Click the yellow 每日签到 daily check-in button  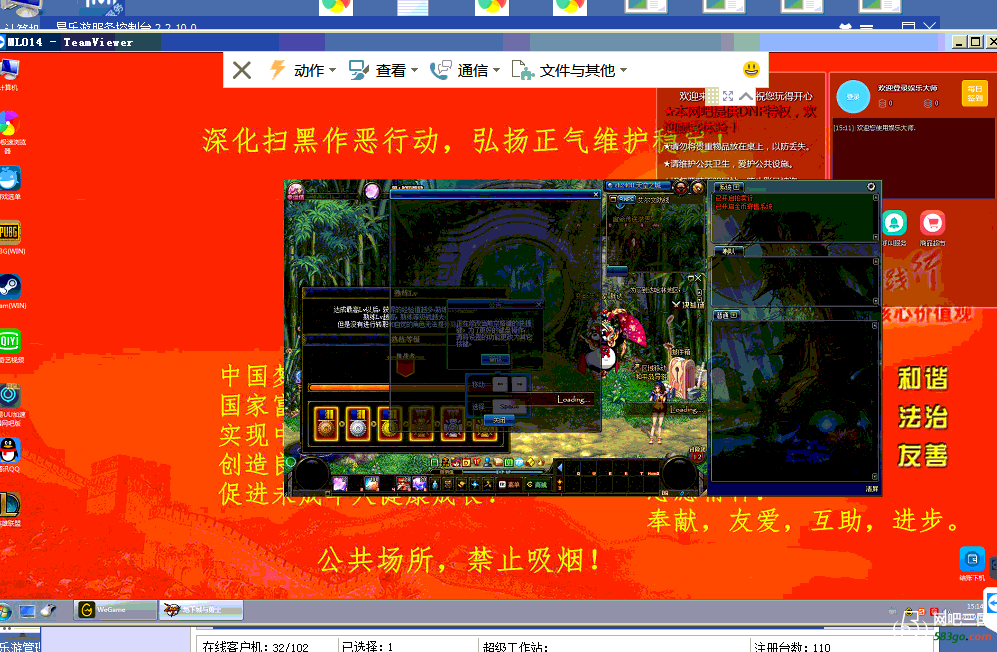(x=974, y=94)
